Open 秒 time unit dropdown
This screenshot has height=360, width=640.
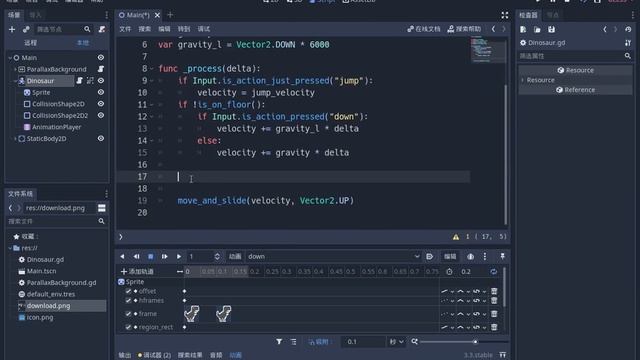pos(396,342)
